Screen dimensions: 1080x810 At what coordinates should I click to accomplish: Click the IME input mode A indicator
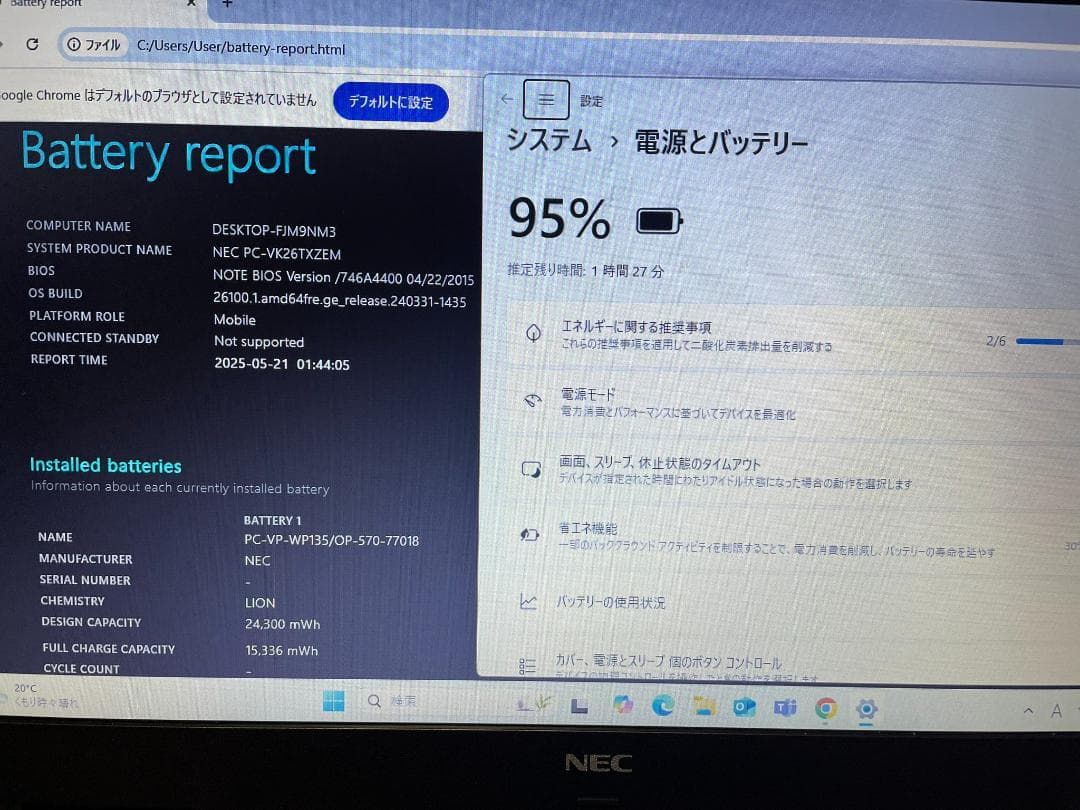[1056, 711]
